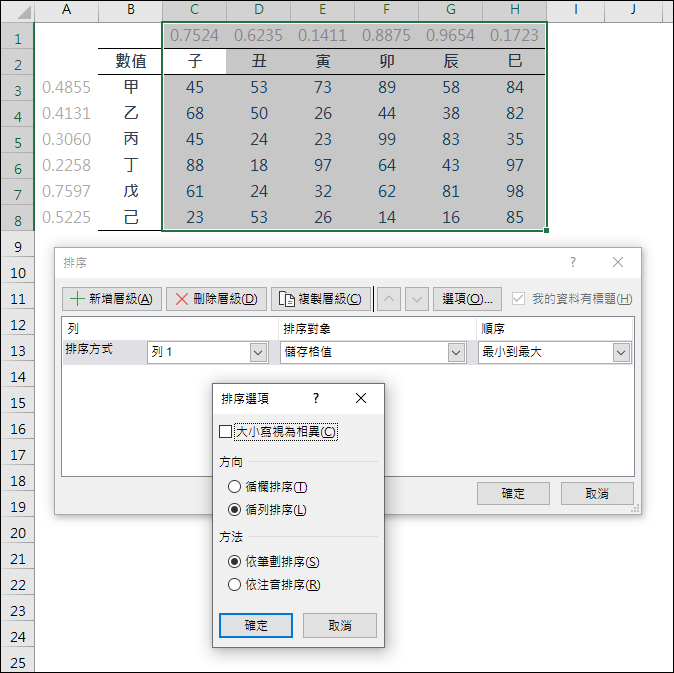Click Sort Options help question mark
This screenshot has height=673, width=674.
click(x=316, y=398)
